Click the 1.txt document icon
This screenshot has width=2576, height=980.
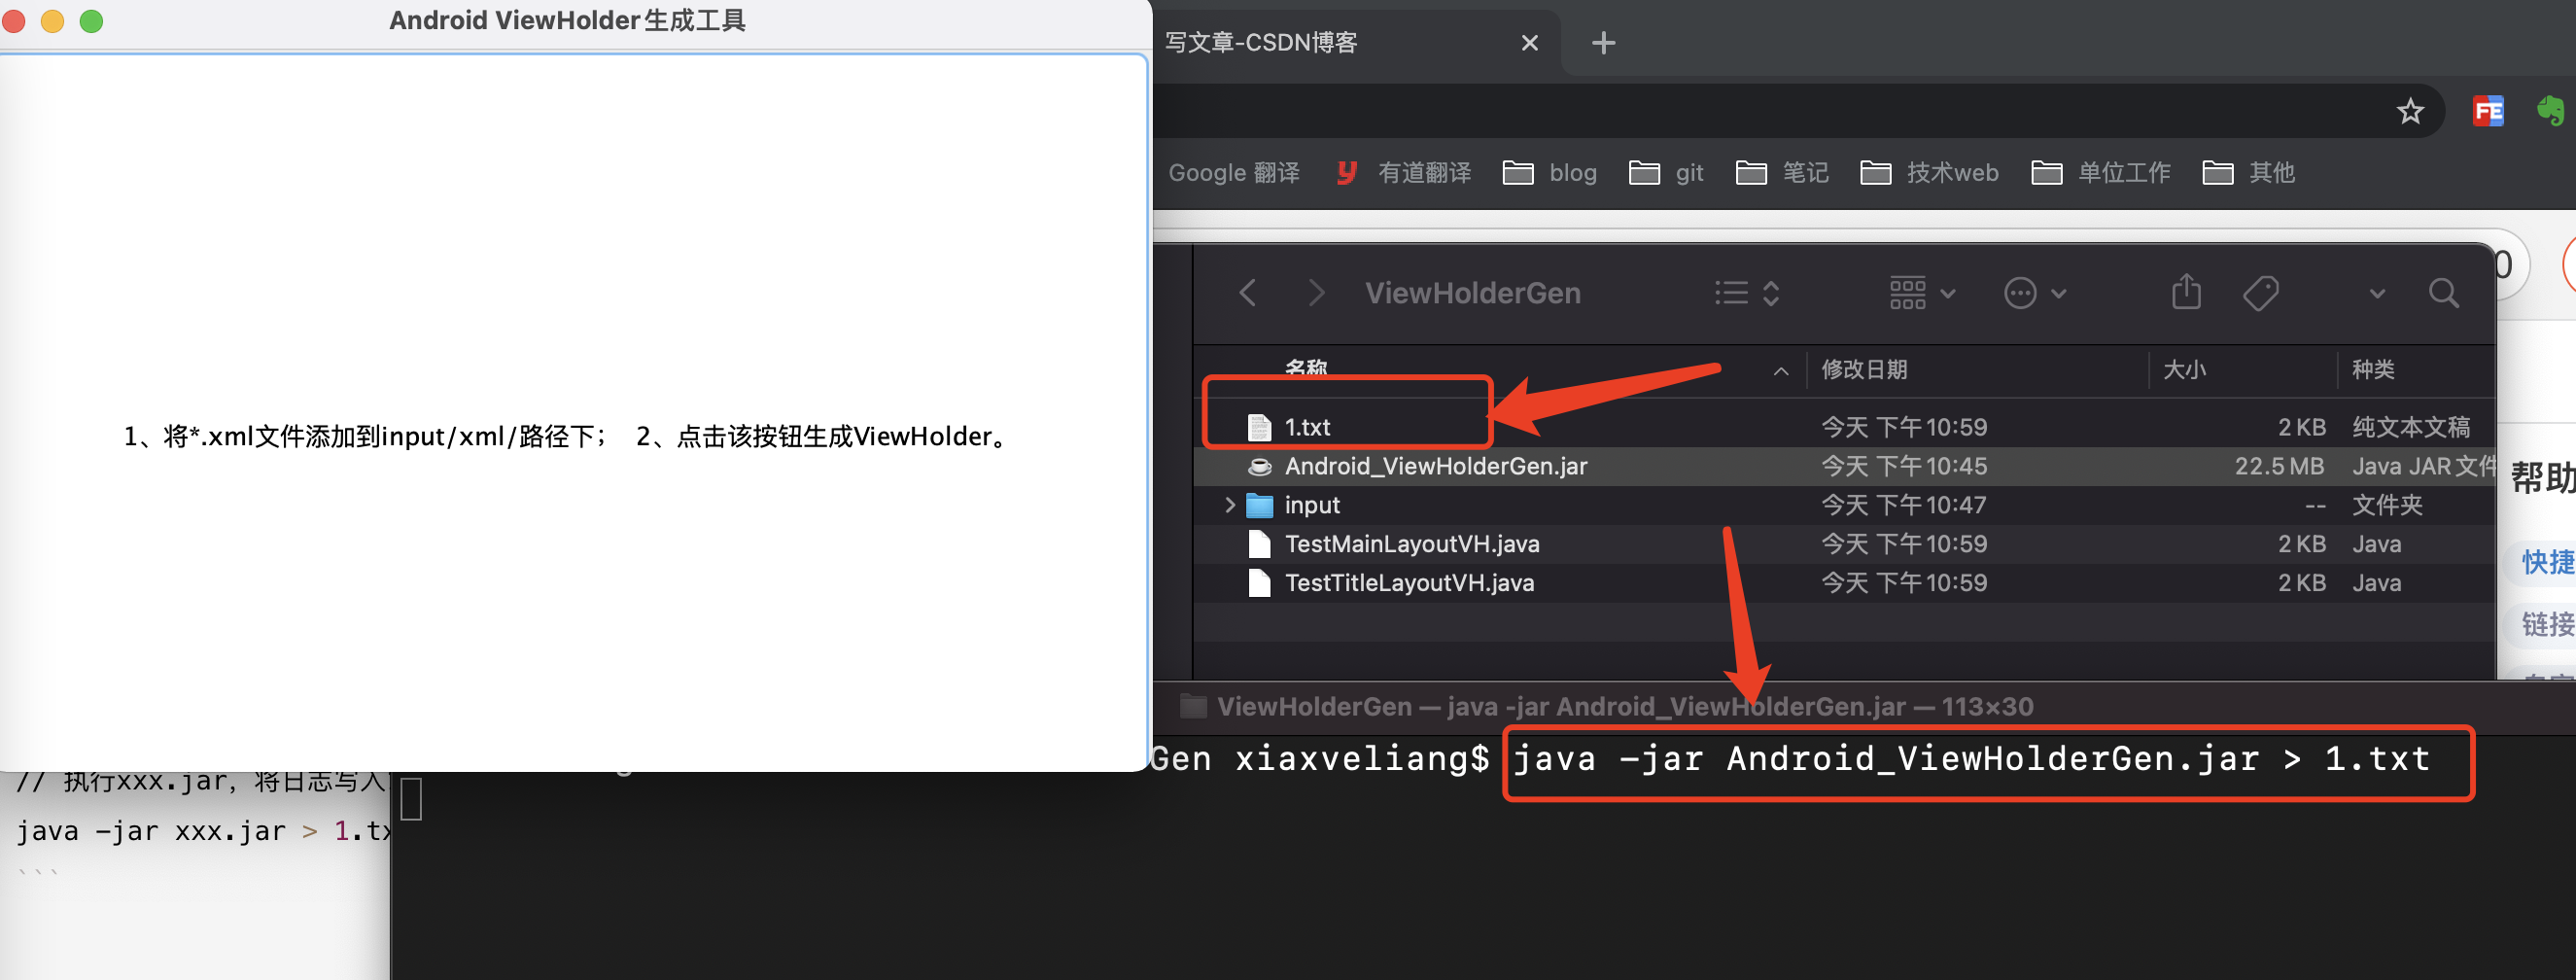tap(1259, 427)
